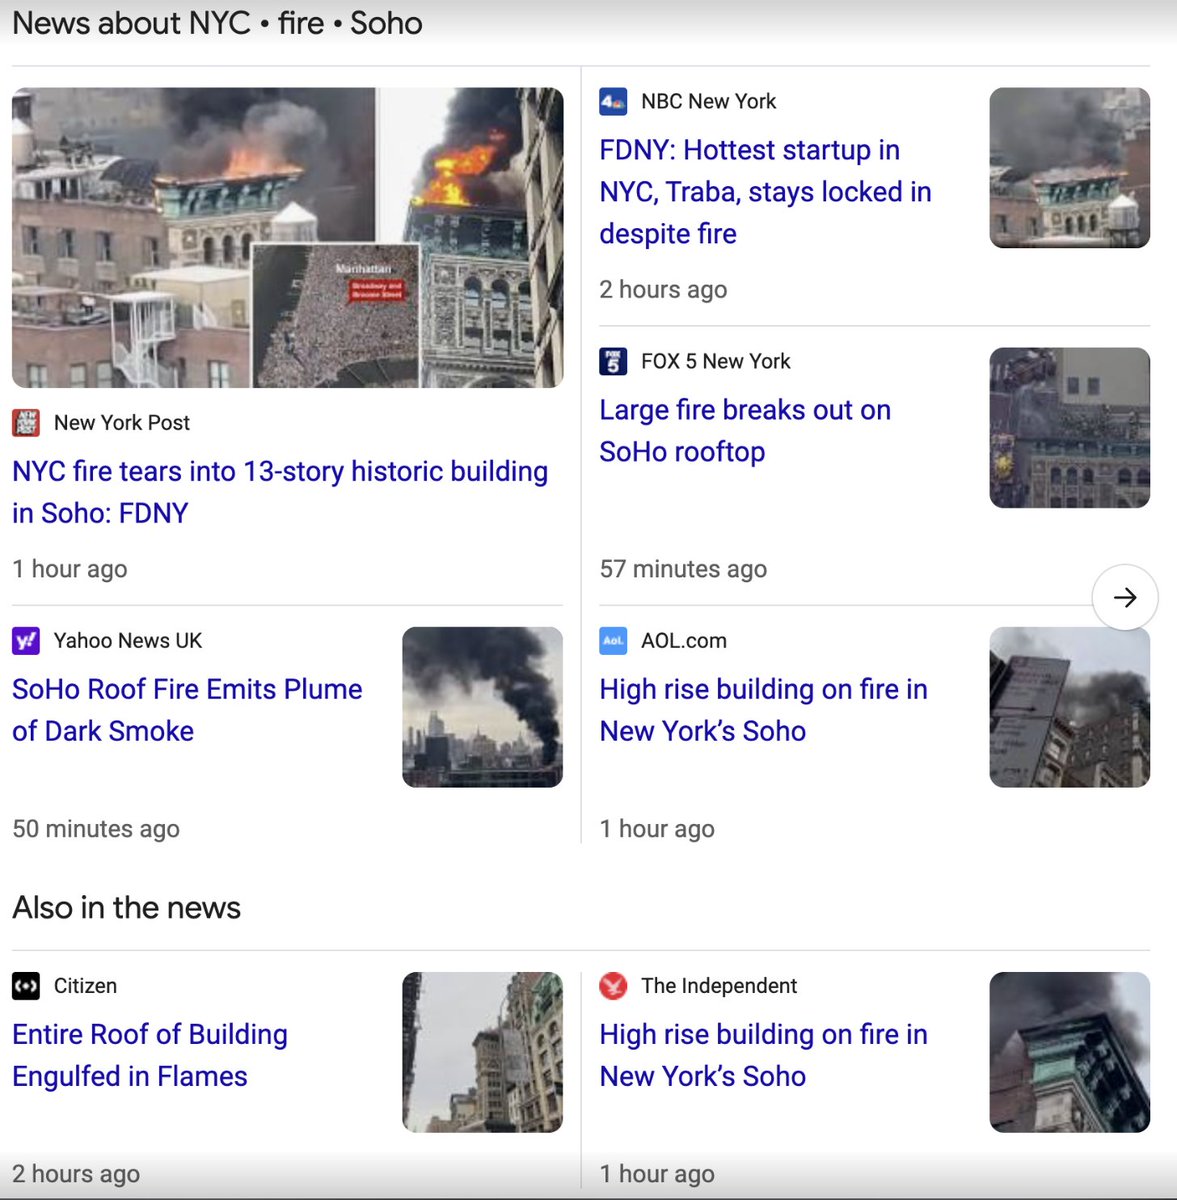Click the NBC New York logo icon
This screenshot has width=1177, height=1200.
pos(613,101)
